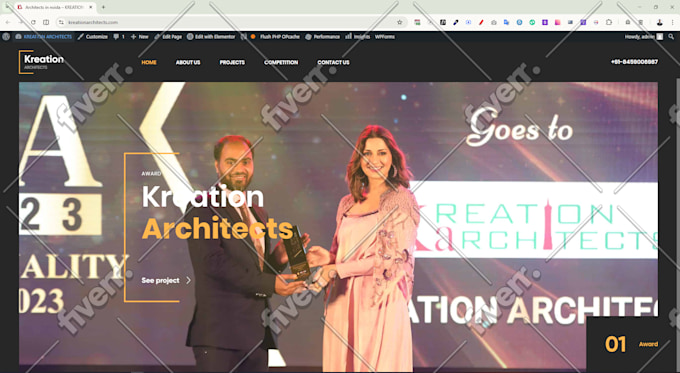This screenshot has width=680, height=373.
Task: Click the color picker eyedropper extension
Action: tap(455, 22)
